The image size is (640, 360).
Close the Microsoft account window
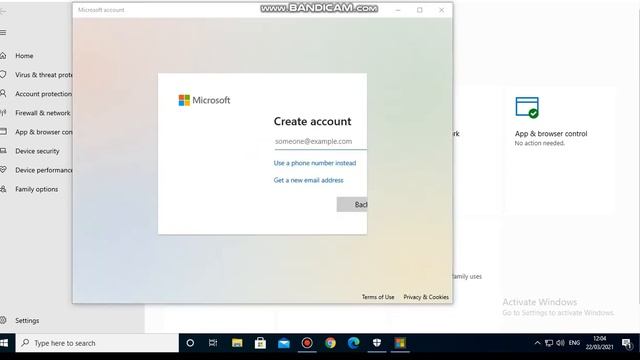tap(441, 10)
